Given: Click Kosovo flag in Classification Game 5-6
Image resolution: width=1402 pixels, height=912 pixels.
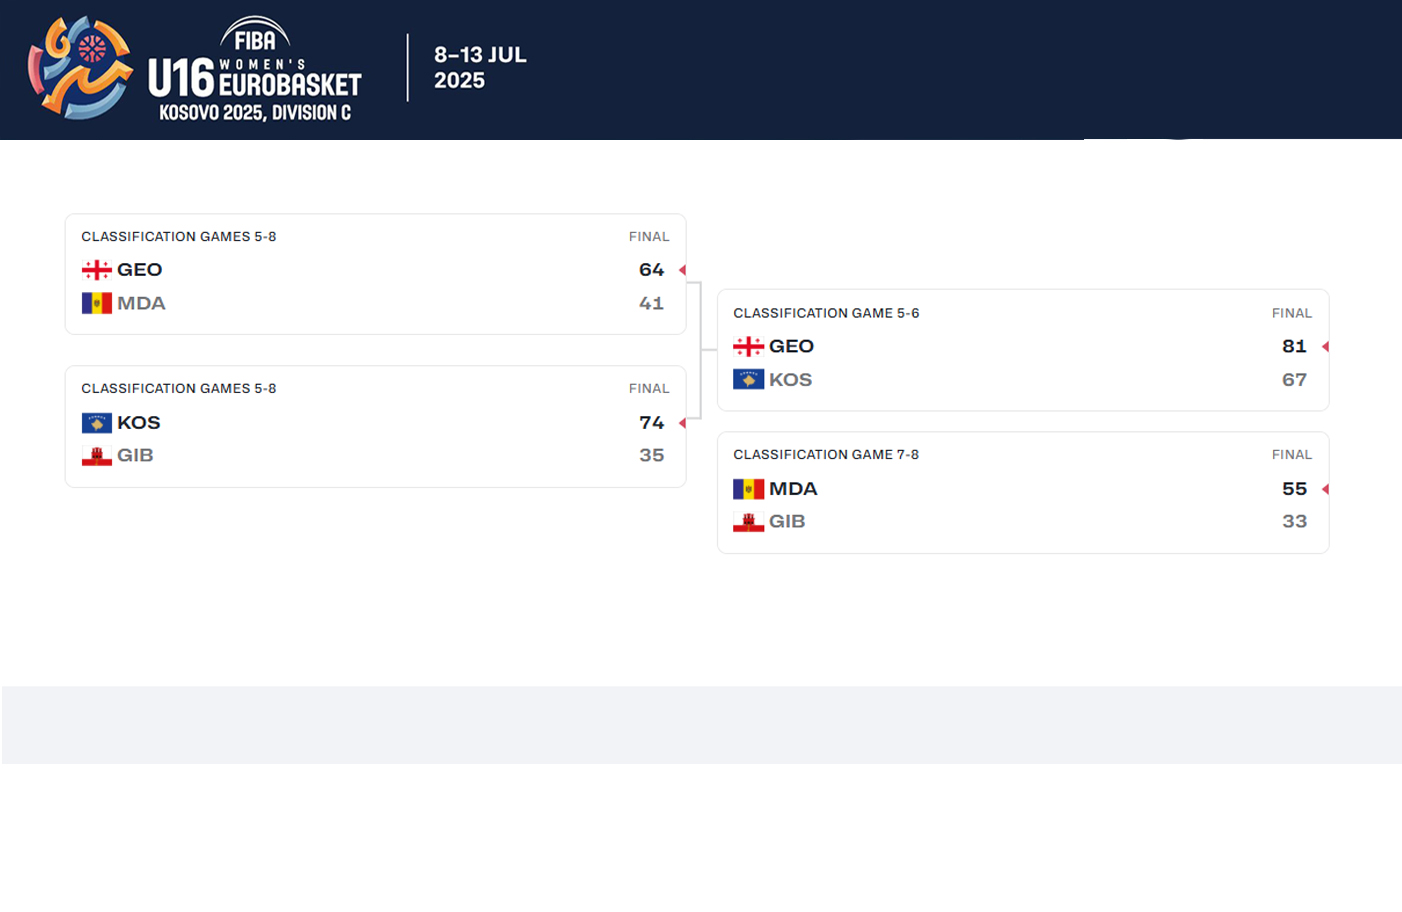Looking at the screenshot, I should coord(748,380).
